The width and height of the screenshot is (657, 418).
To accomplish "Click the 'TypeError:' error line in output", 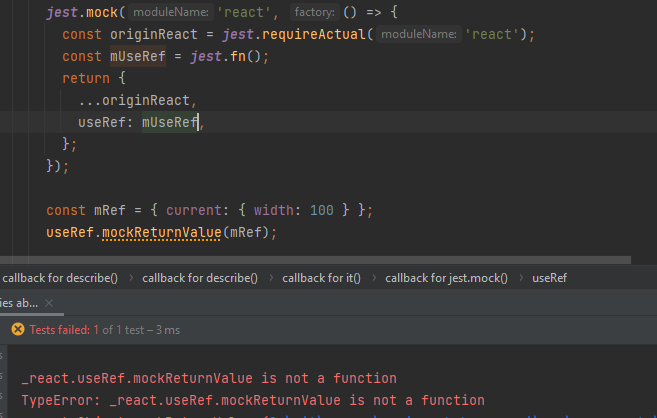I will pyautogui.click(x=253, y=400).
